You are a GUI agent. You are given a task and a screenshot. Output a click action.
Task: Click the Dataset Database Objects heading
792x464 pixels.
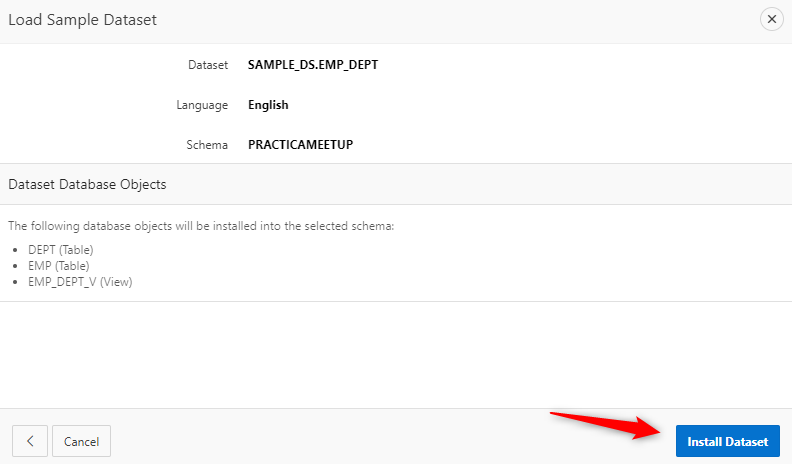tap(87, 185)
